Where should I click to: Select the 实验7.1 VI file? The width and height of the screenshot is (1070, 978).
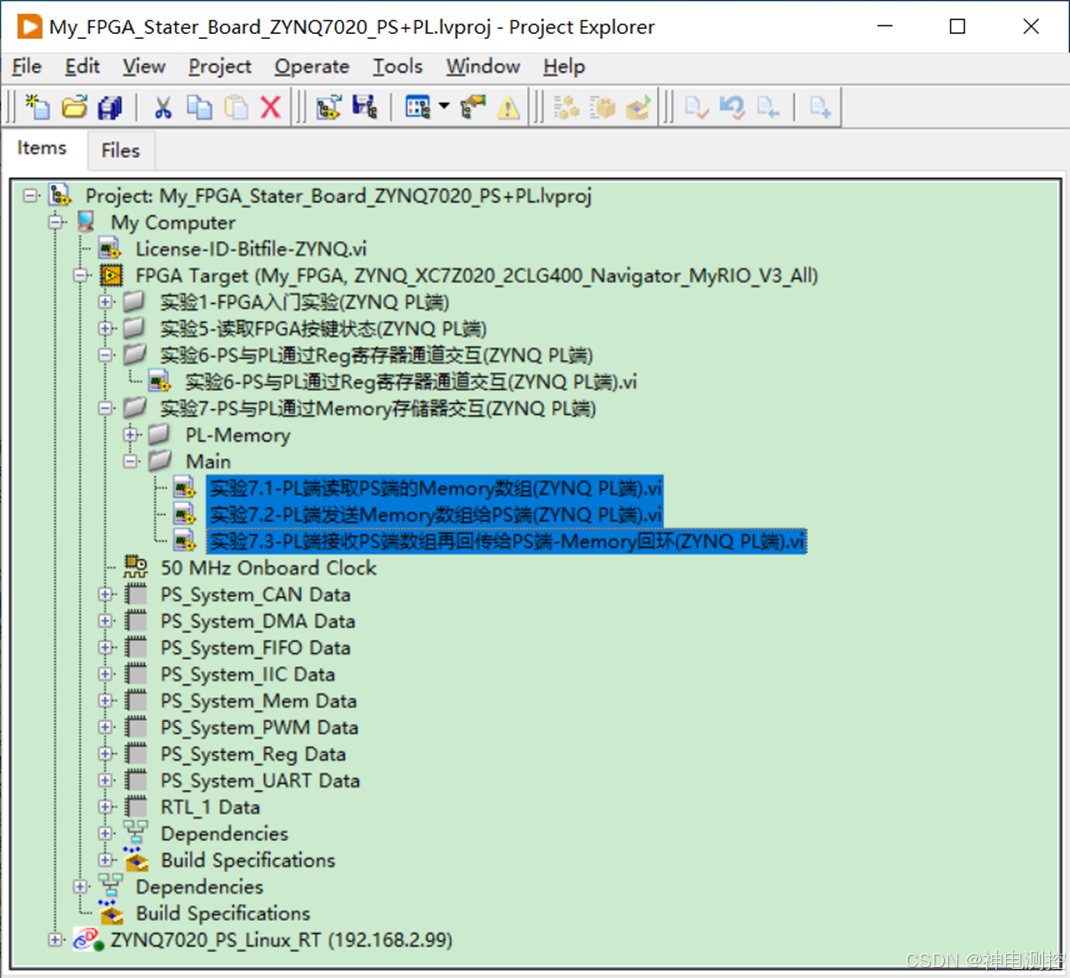click(x=435, y=488)
